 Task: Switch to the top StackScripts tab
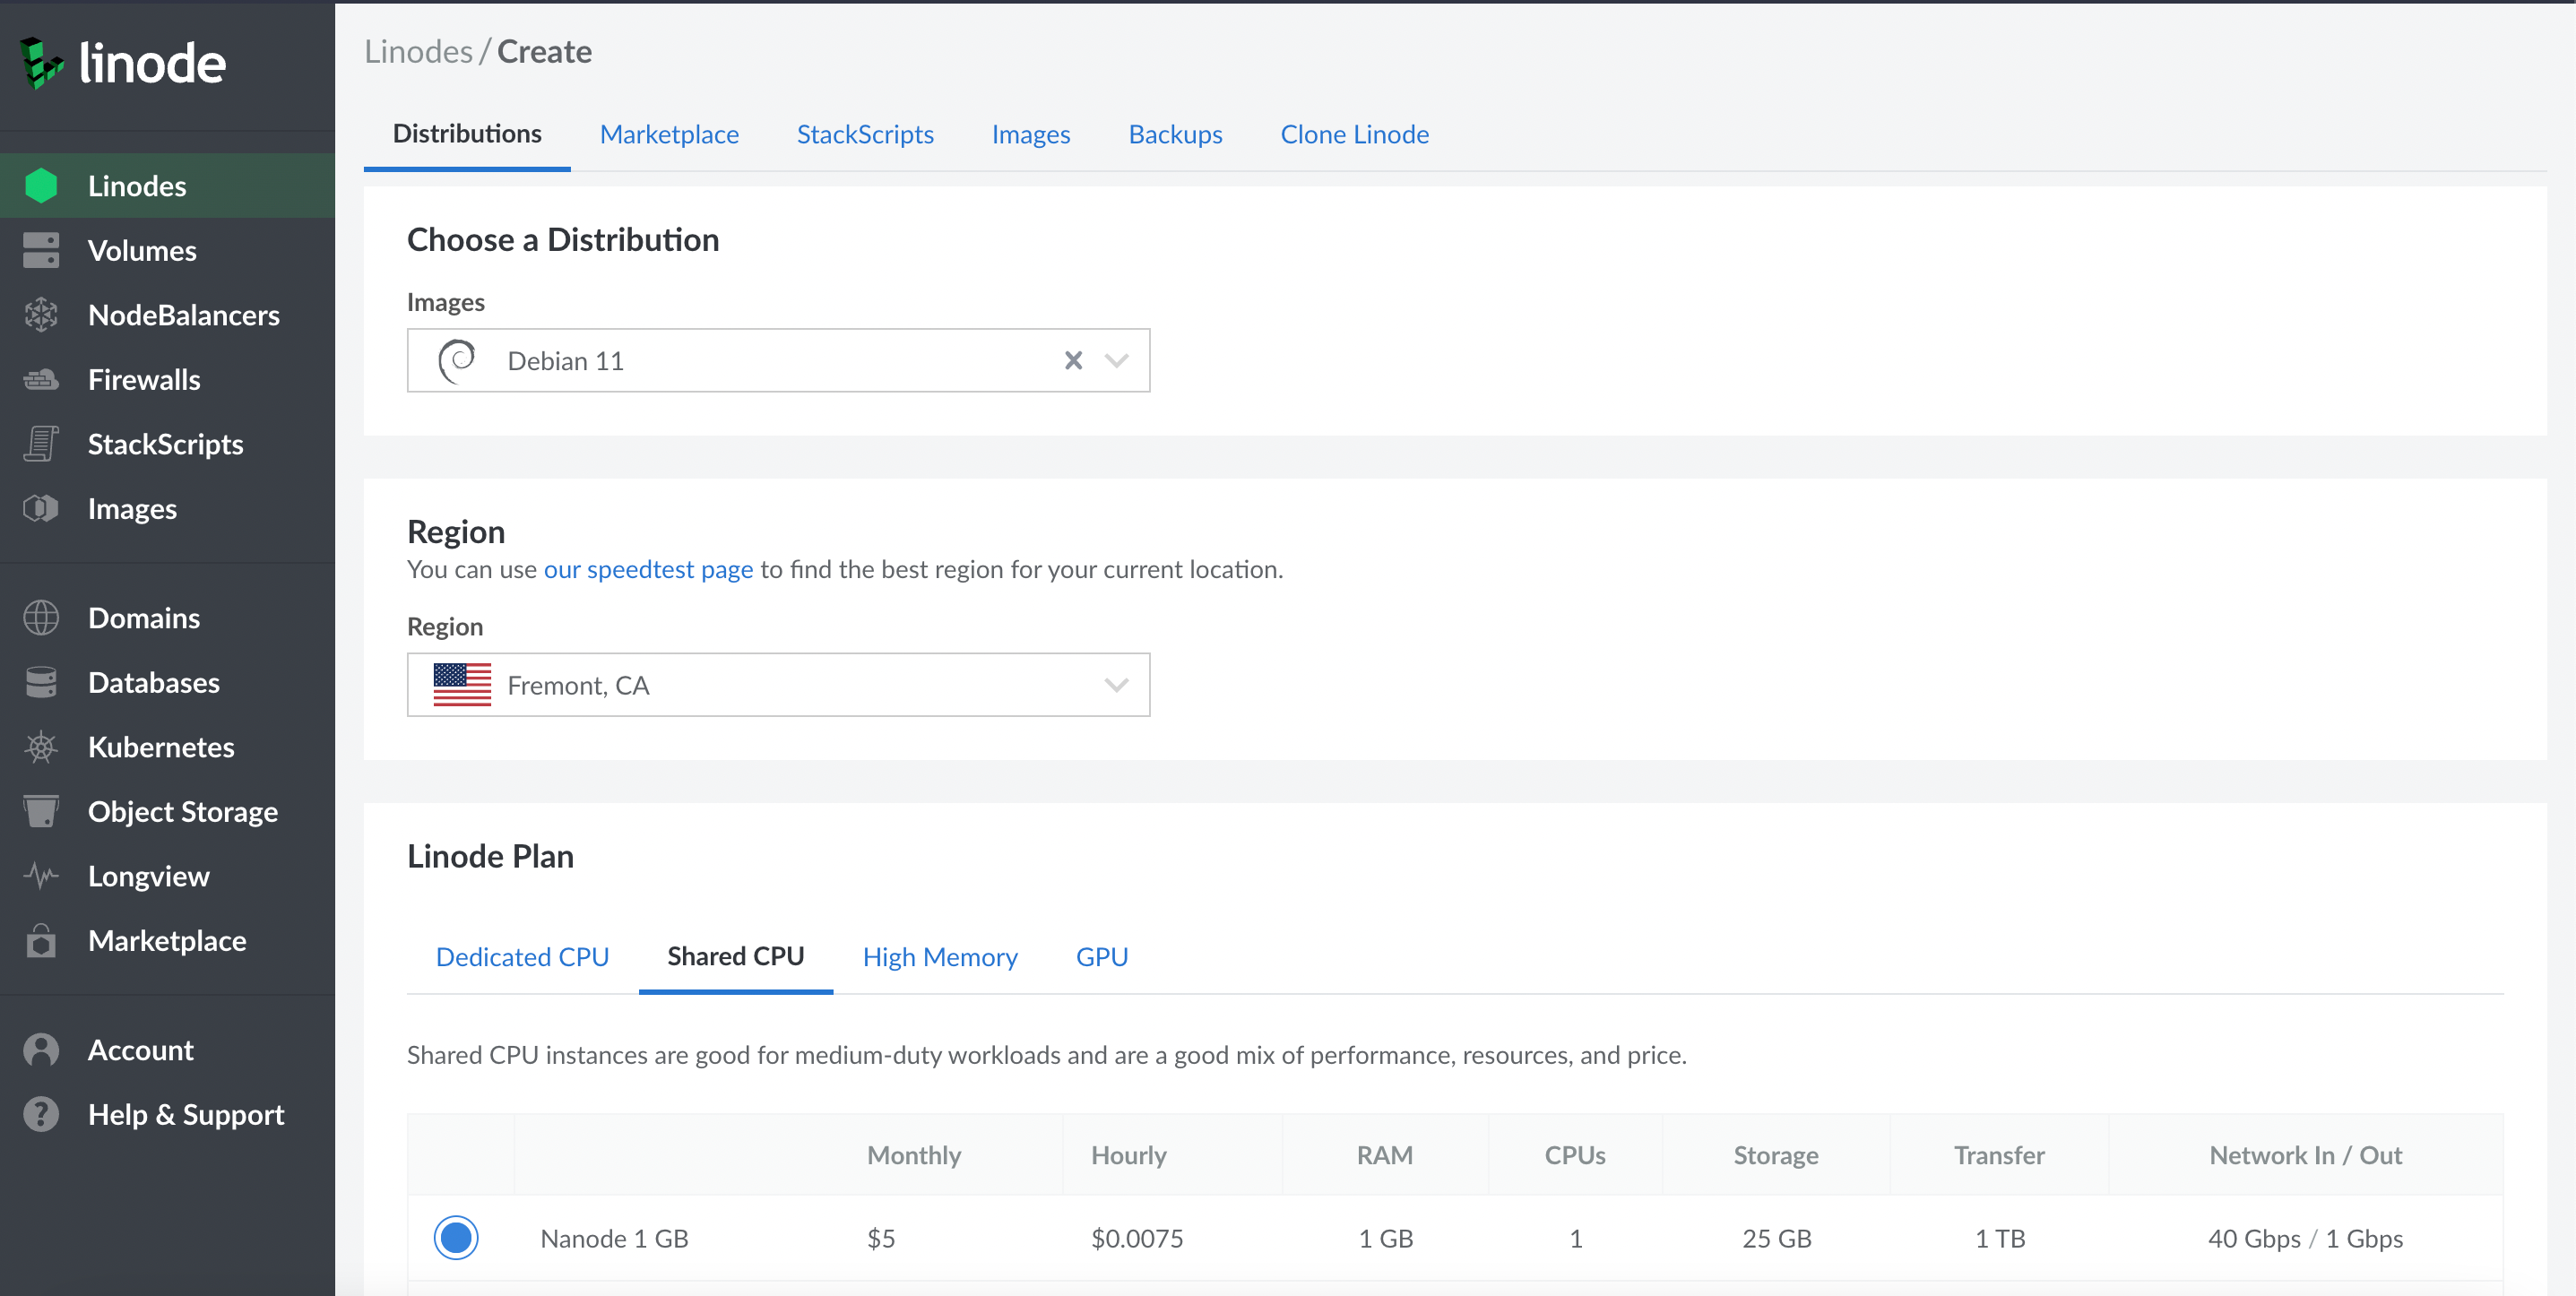click(x=865, y=134)
